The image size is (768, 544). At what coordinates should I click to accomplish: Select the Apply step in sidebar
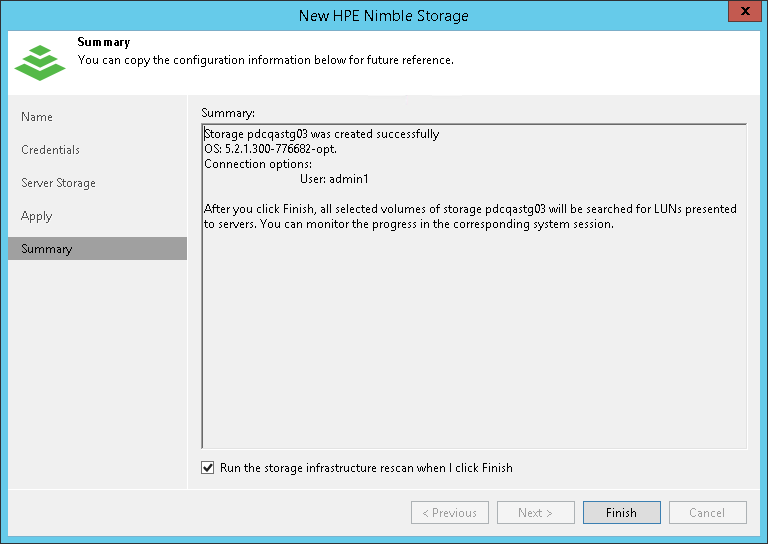point(36,216)
